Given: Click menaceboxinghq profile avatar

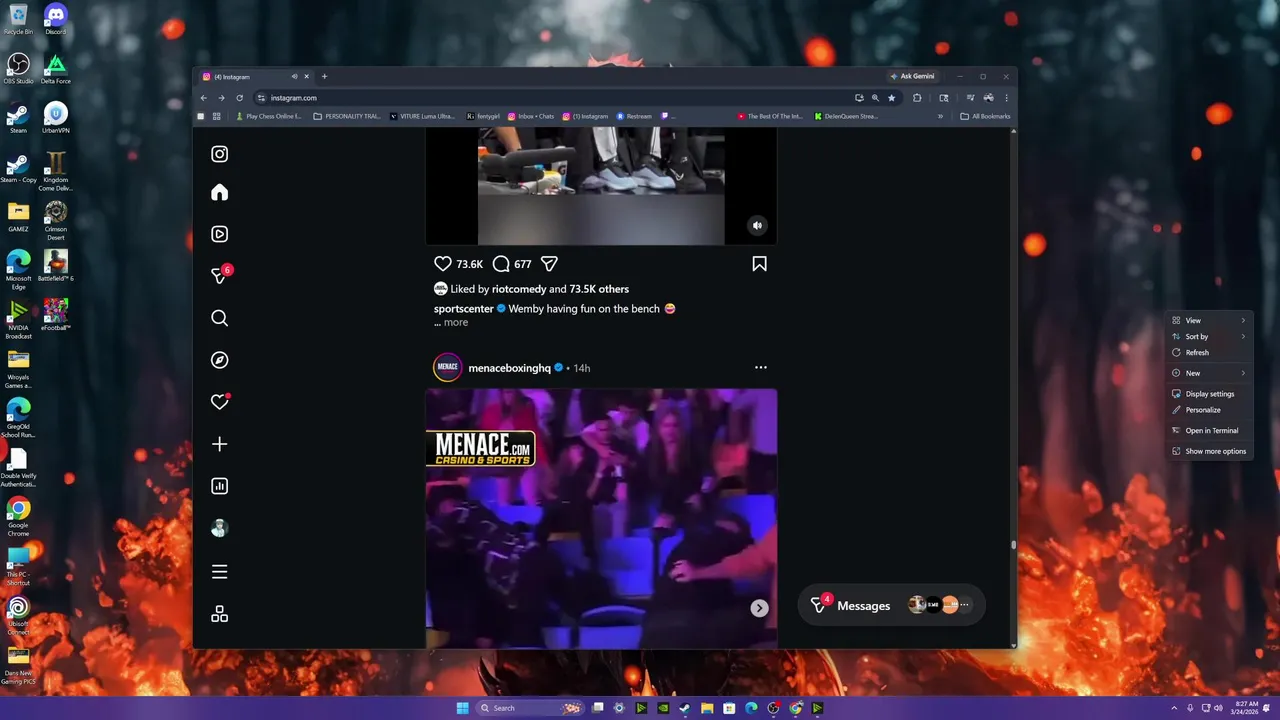Looking at the screenshot, I should [447, 367].
